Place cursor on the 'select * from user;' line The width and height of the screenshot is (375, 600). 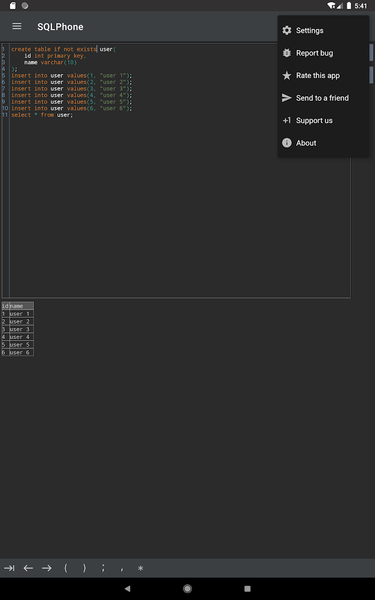(42, 115)
